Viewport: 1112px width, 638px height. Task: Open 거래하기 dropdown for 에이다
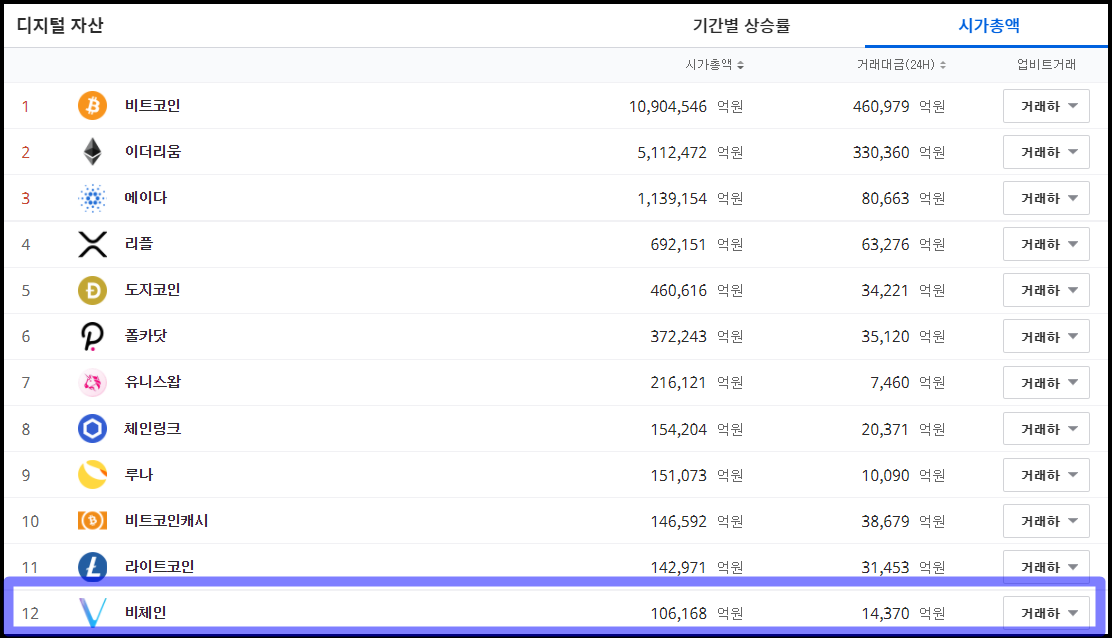click(x=1046, y=198)
